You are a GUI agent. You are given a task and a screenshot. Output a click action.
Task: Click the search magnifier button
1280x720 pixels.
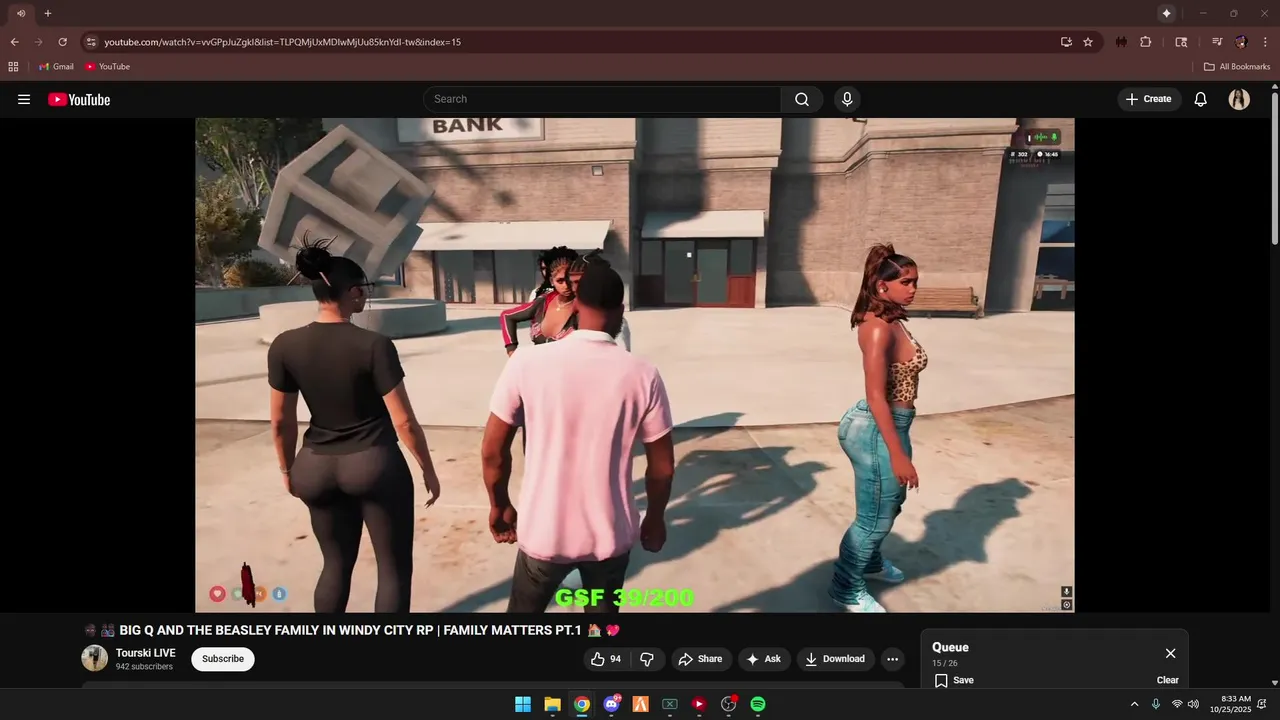[802, 99]
